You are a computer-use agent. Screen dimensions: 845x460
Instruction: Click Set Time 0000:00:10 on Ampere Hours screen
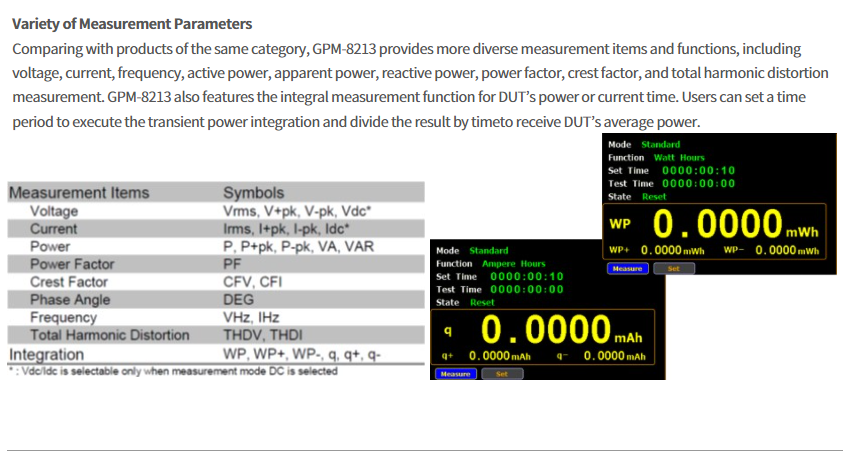pos(527,277)
